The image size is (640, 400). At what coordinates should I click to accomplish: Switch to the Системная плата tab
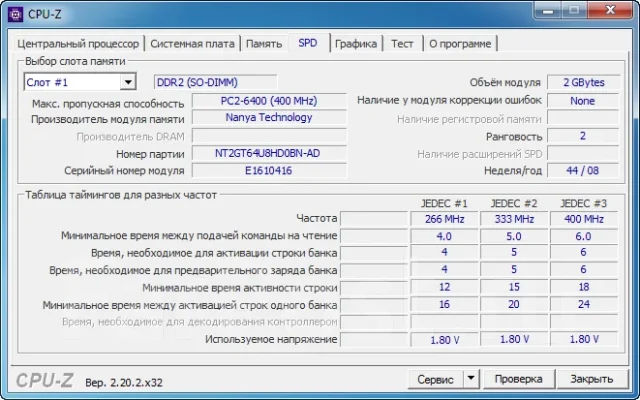point(192,44)
